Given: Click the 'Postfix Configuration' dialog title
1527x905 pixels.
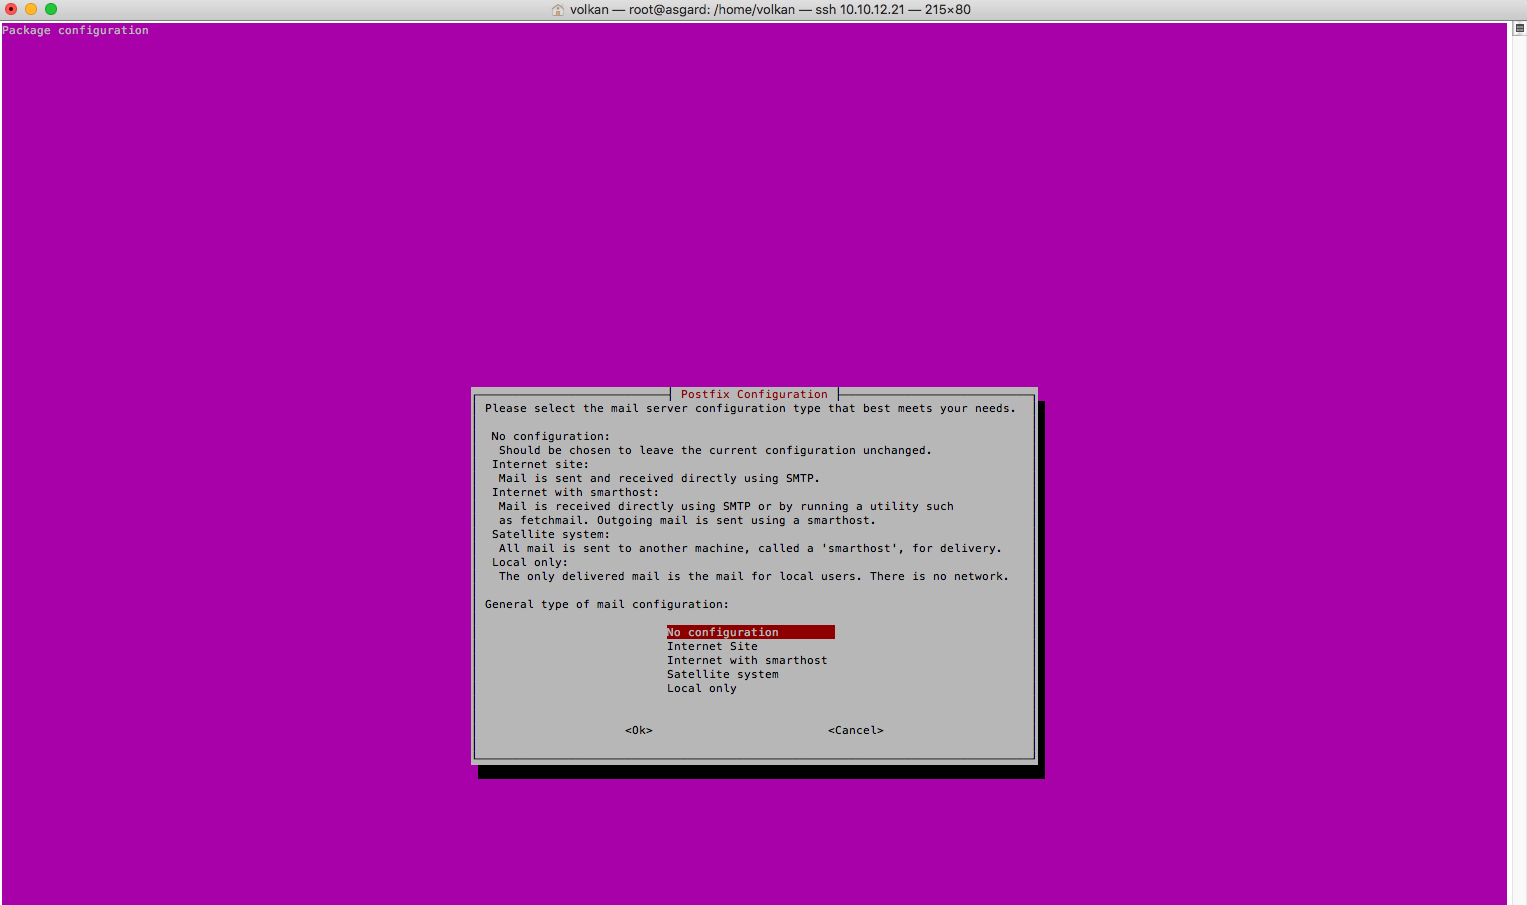Looking at the screenshot, I should 754,394.
